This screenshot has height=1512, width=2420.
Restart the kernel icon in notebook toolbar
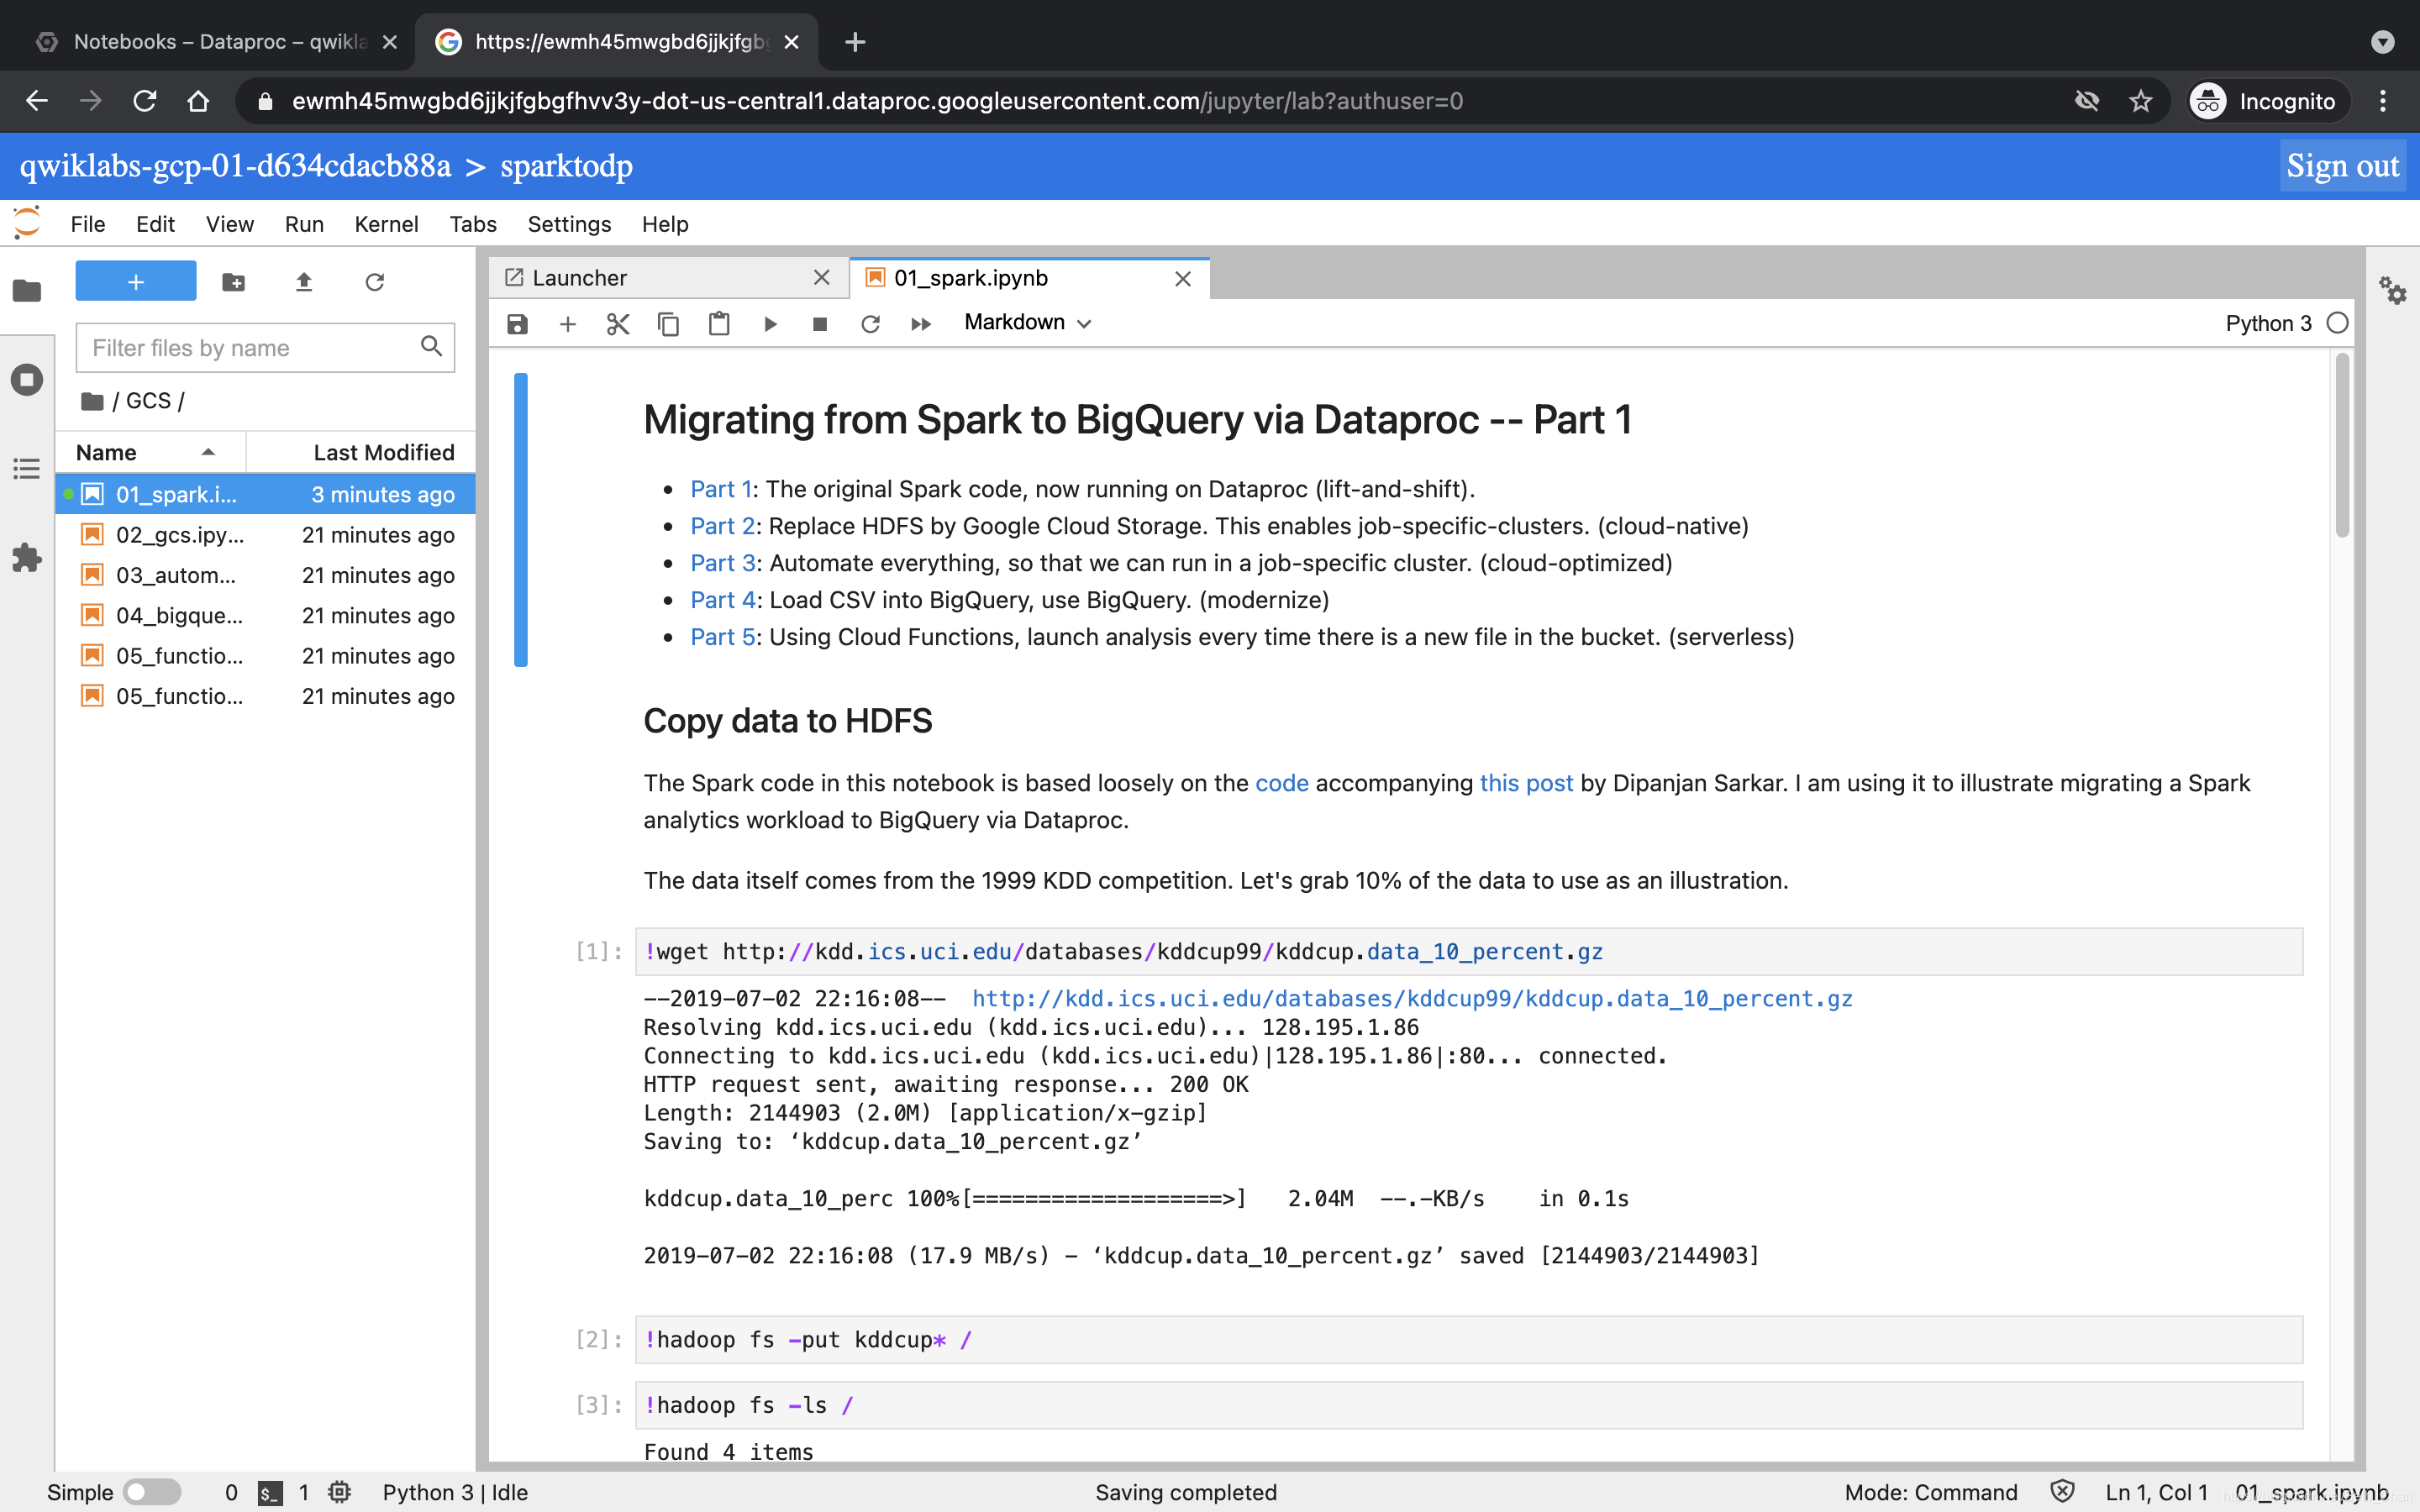870,323
